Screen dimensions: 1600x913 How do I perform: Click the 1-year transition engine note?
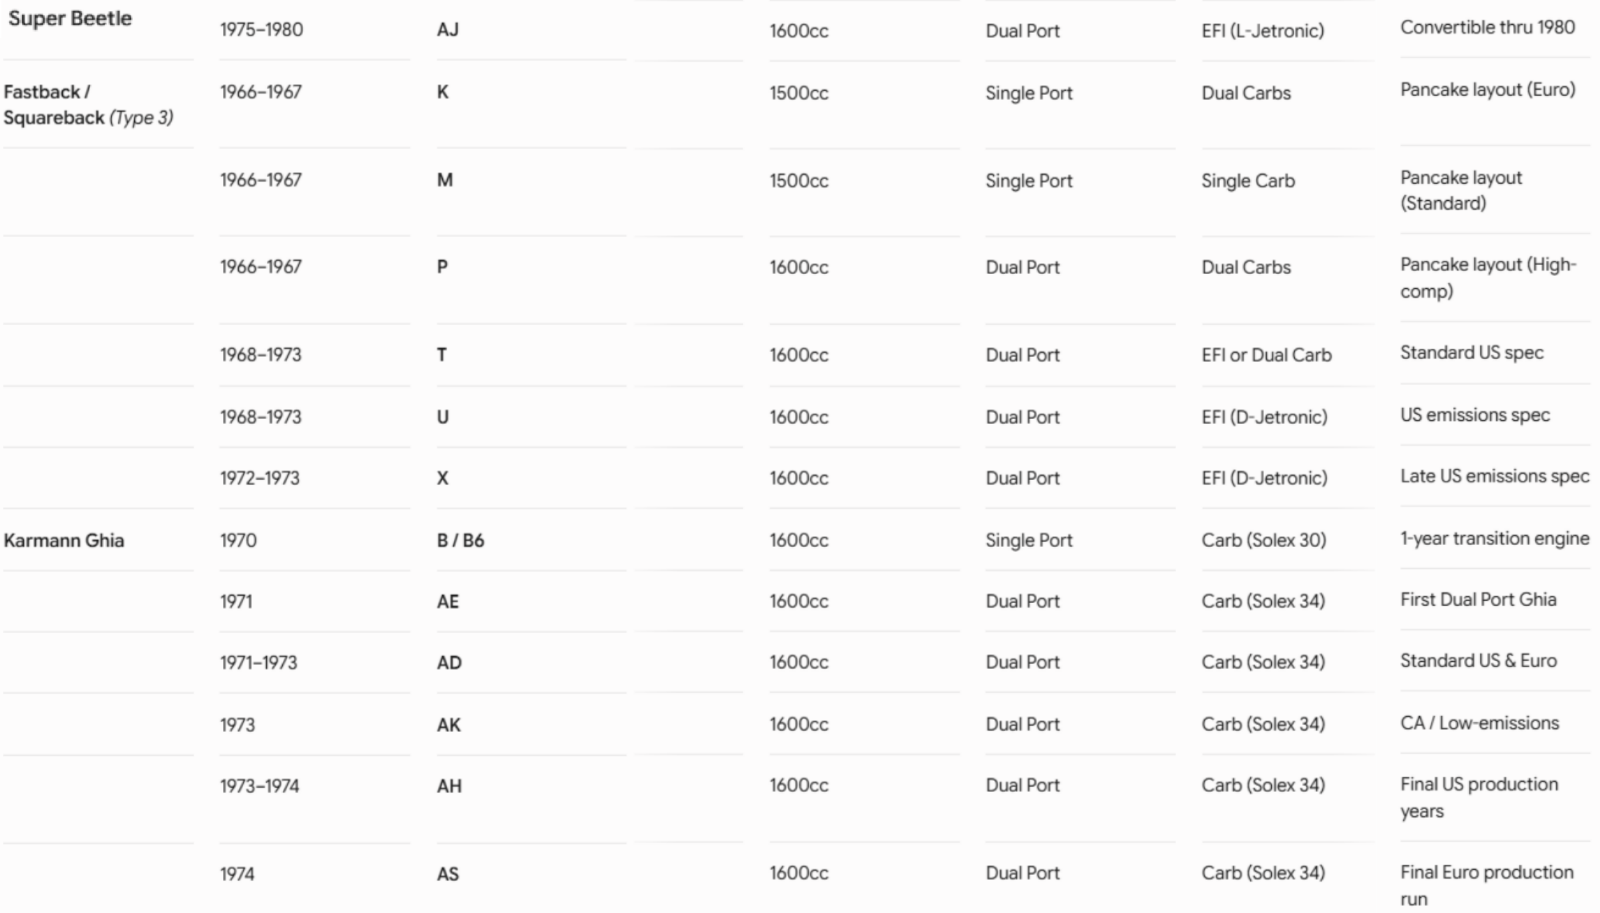coord(1495,538)
